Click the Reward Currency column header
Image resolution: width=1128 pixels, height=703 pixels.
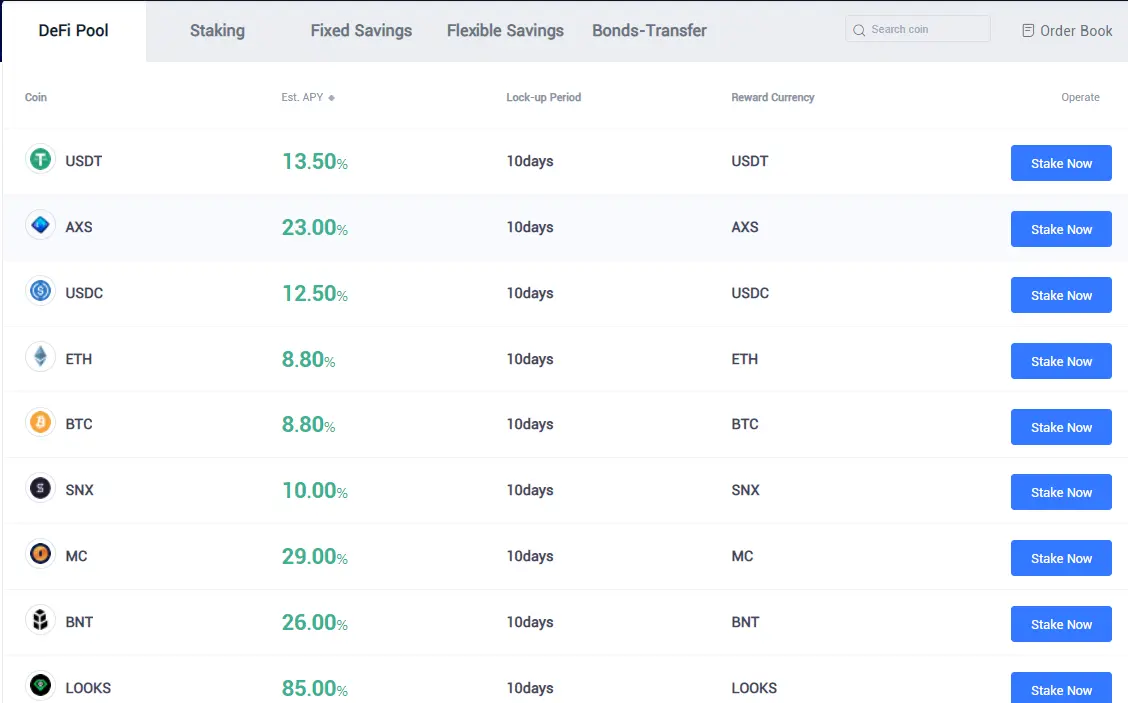point(773,97)
